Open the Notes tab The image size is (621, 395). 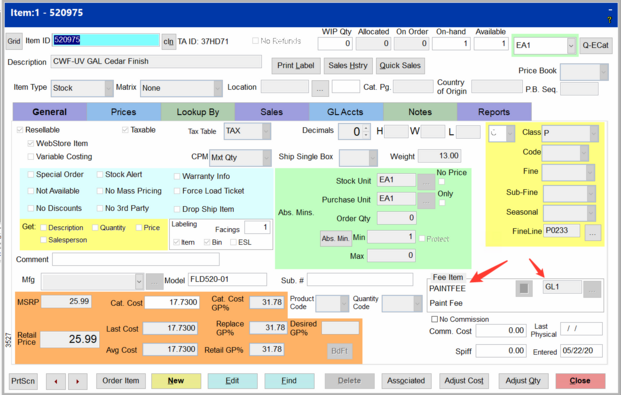pos(420,112)
